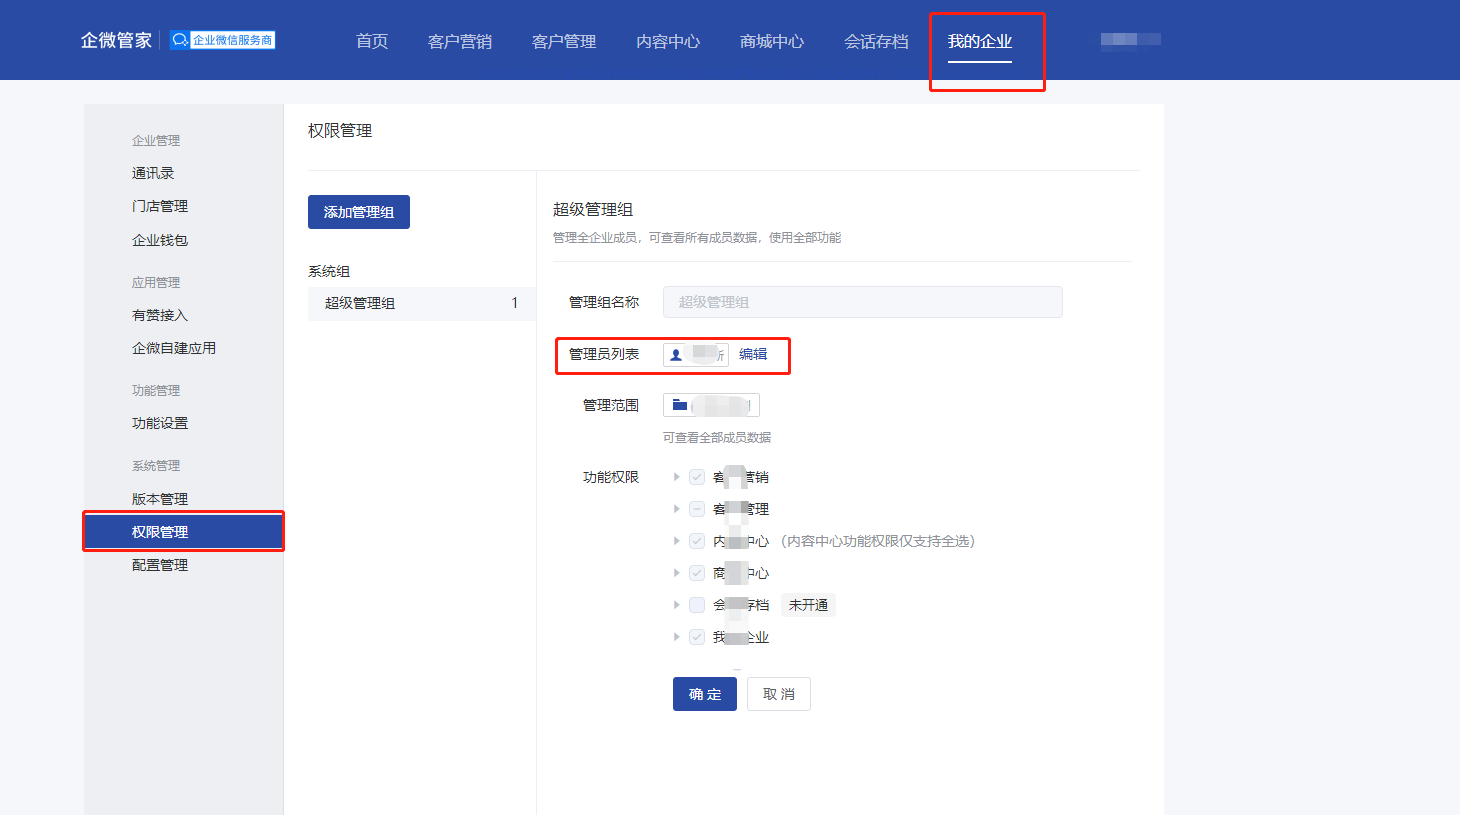Open the 商城中心 top navigation tab
Image resolution: width=1460 pixels, height=815 pixels.
tap(772, 41)
